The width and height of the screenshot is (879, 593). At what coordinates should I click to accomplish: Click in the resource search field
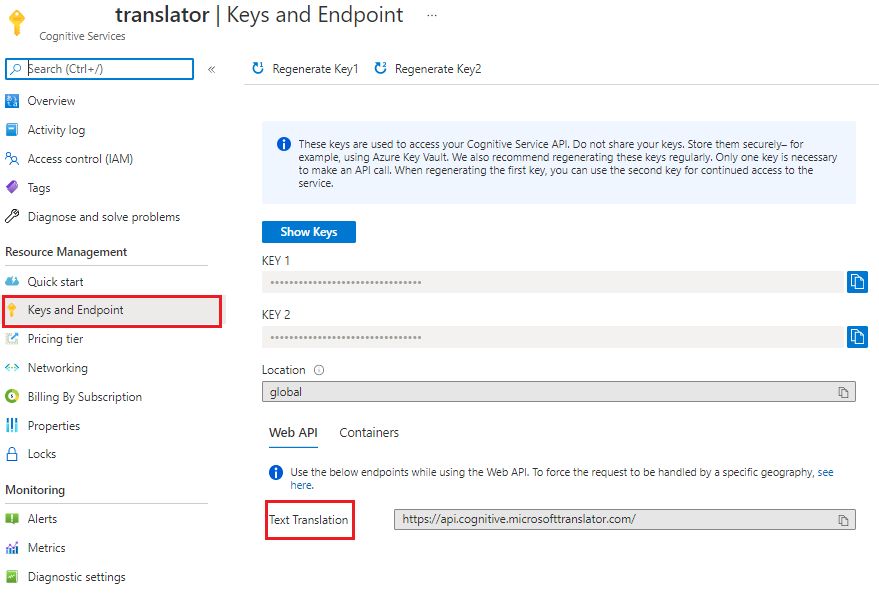[x=100, y=69]
